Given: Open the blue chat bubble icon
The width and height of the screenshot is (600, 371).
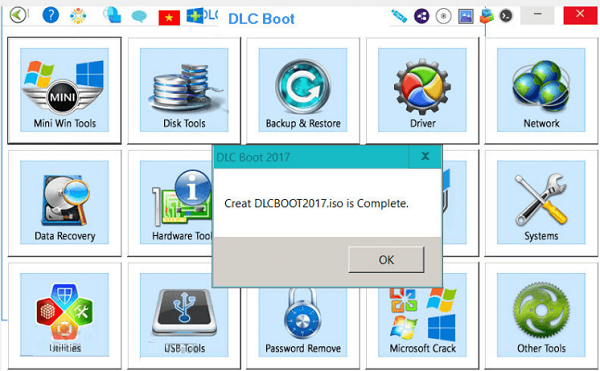Looking at the screenshot, I should [x=139, y=16].
